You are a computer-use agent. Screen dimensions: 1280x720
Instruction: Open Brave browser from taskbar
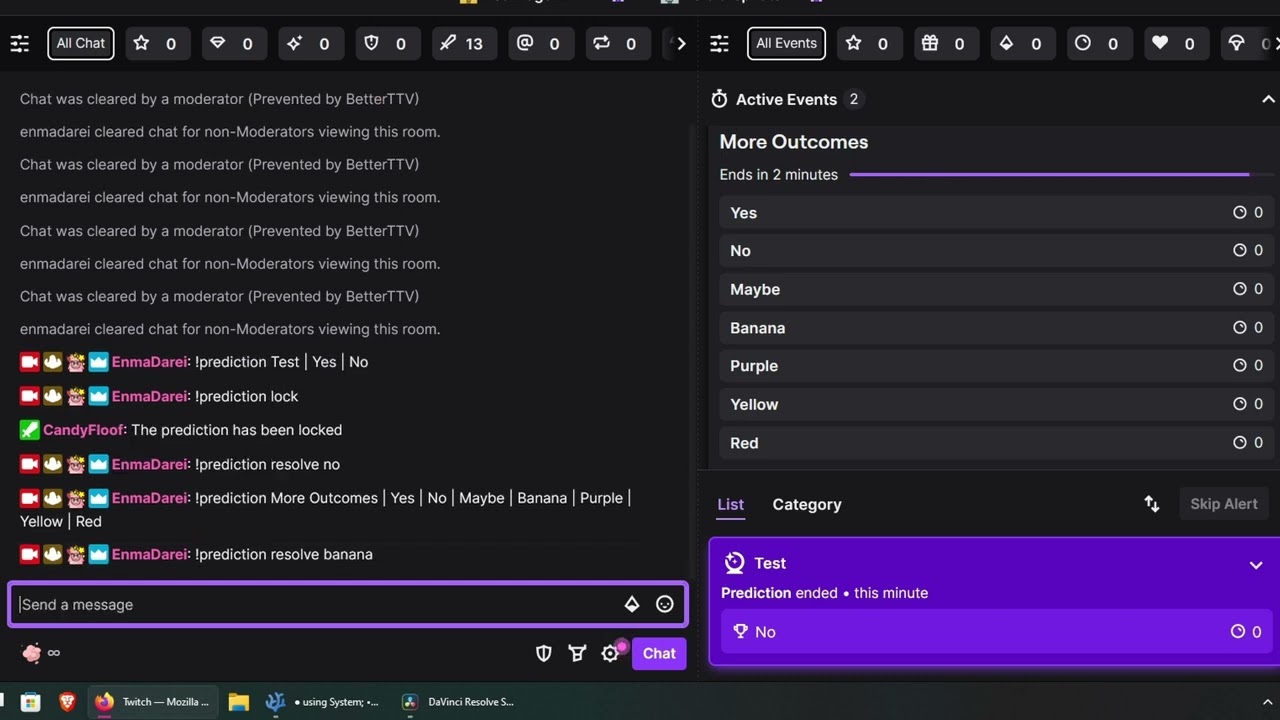point(67,702)
